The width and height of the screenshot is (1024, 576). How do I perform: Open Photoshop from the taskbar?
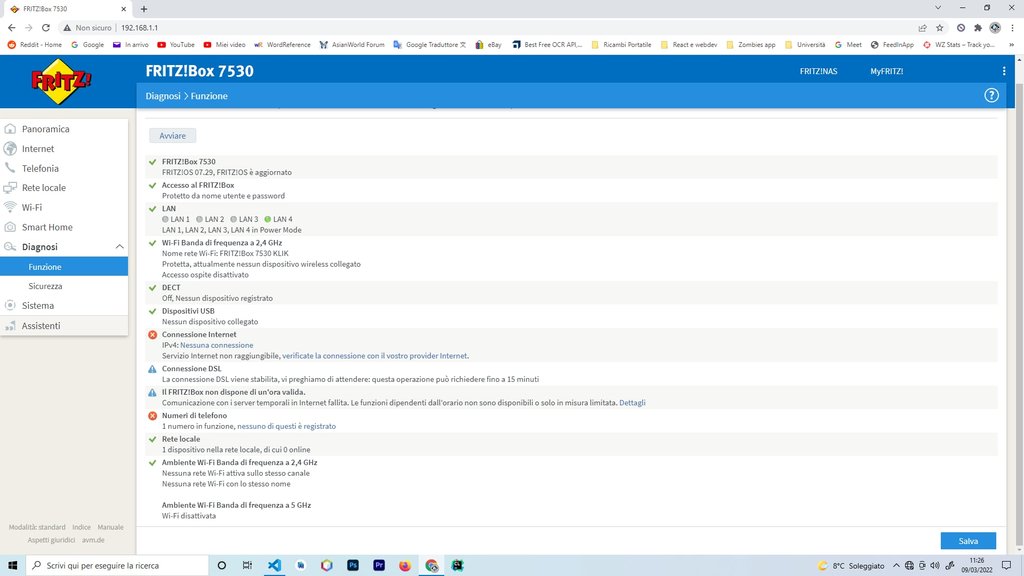(353, 565)
